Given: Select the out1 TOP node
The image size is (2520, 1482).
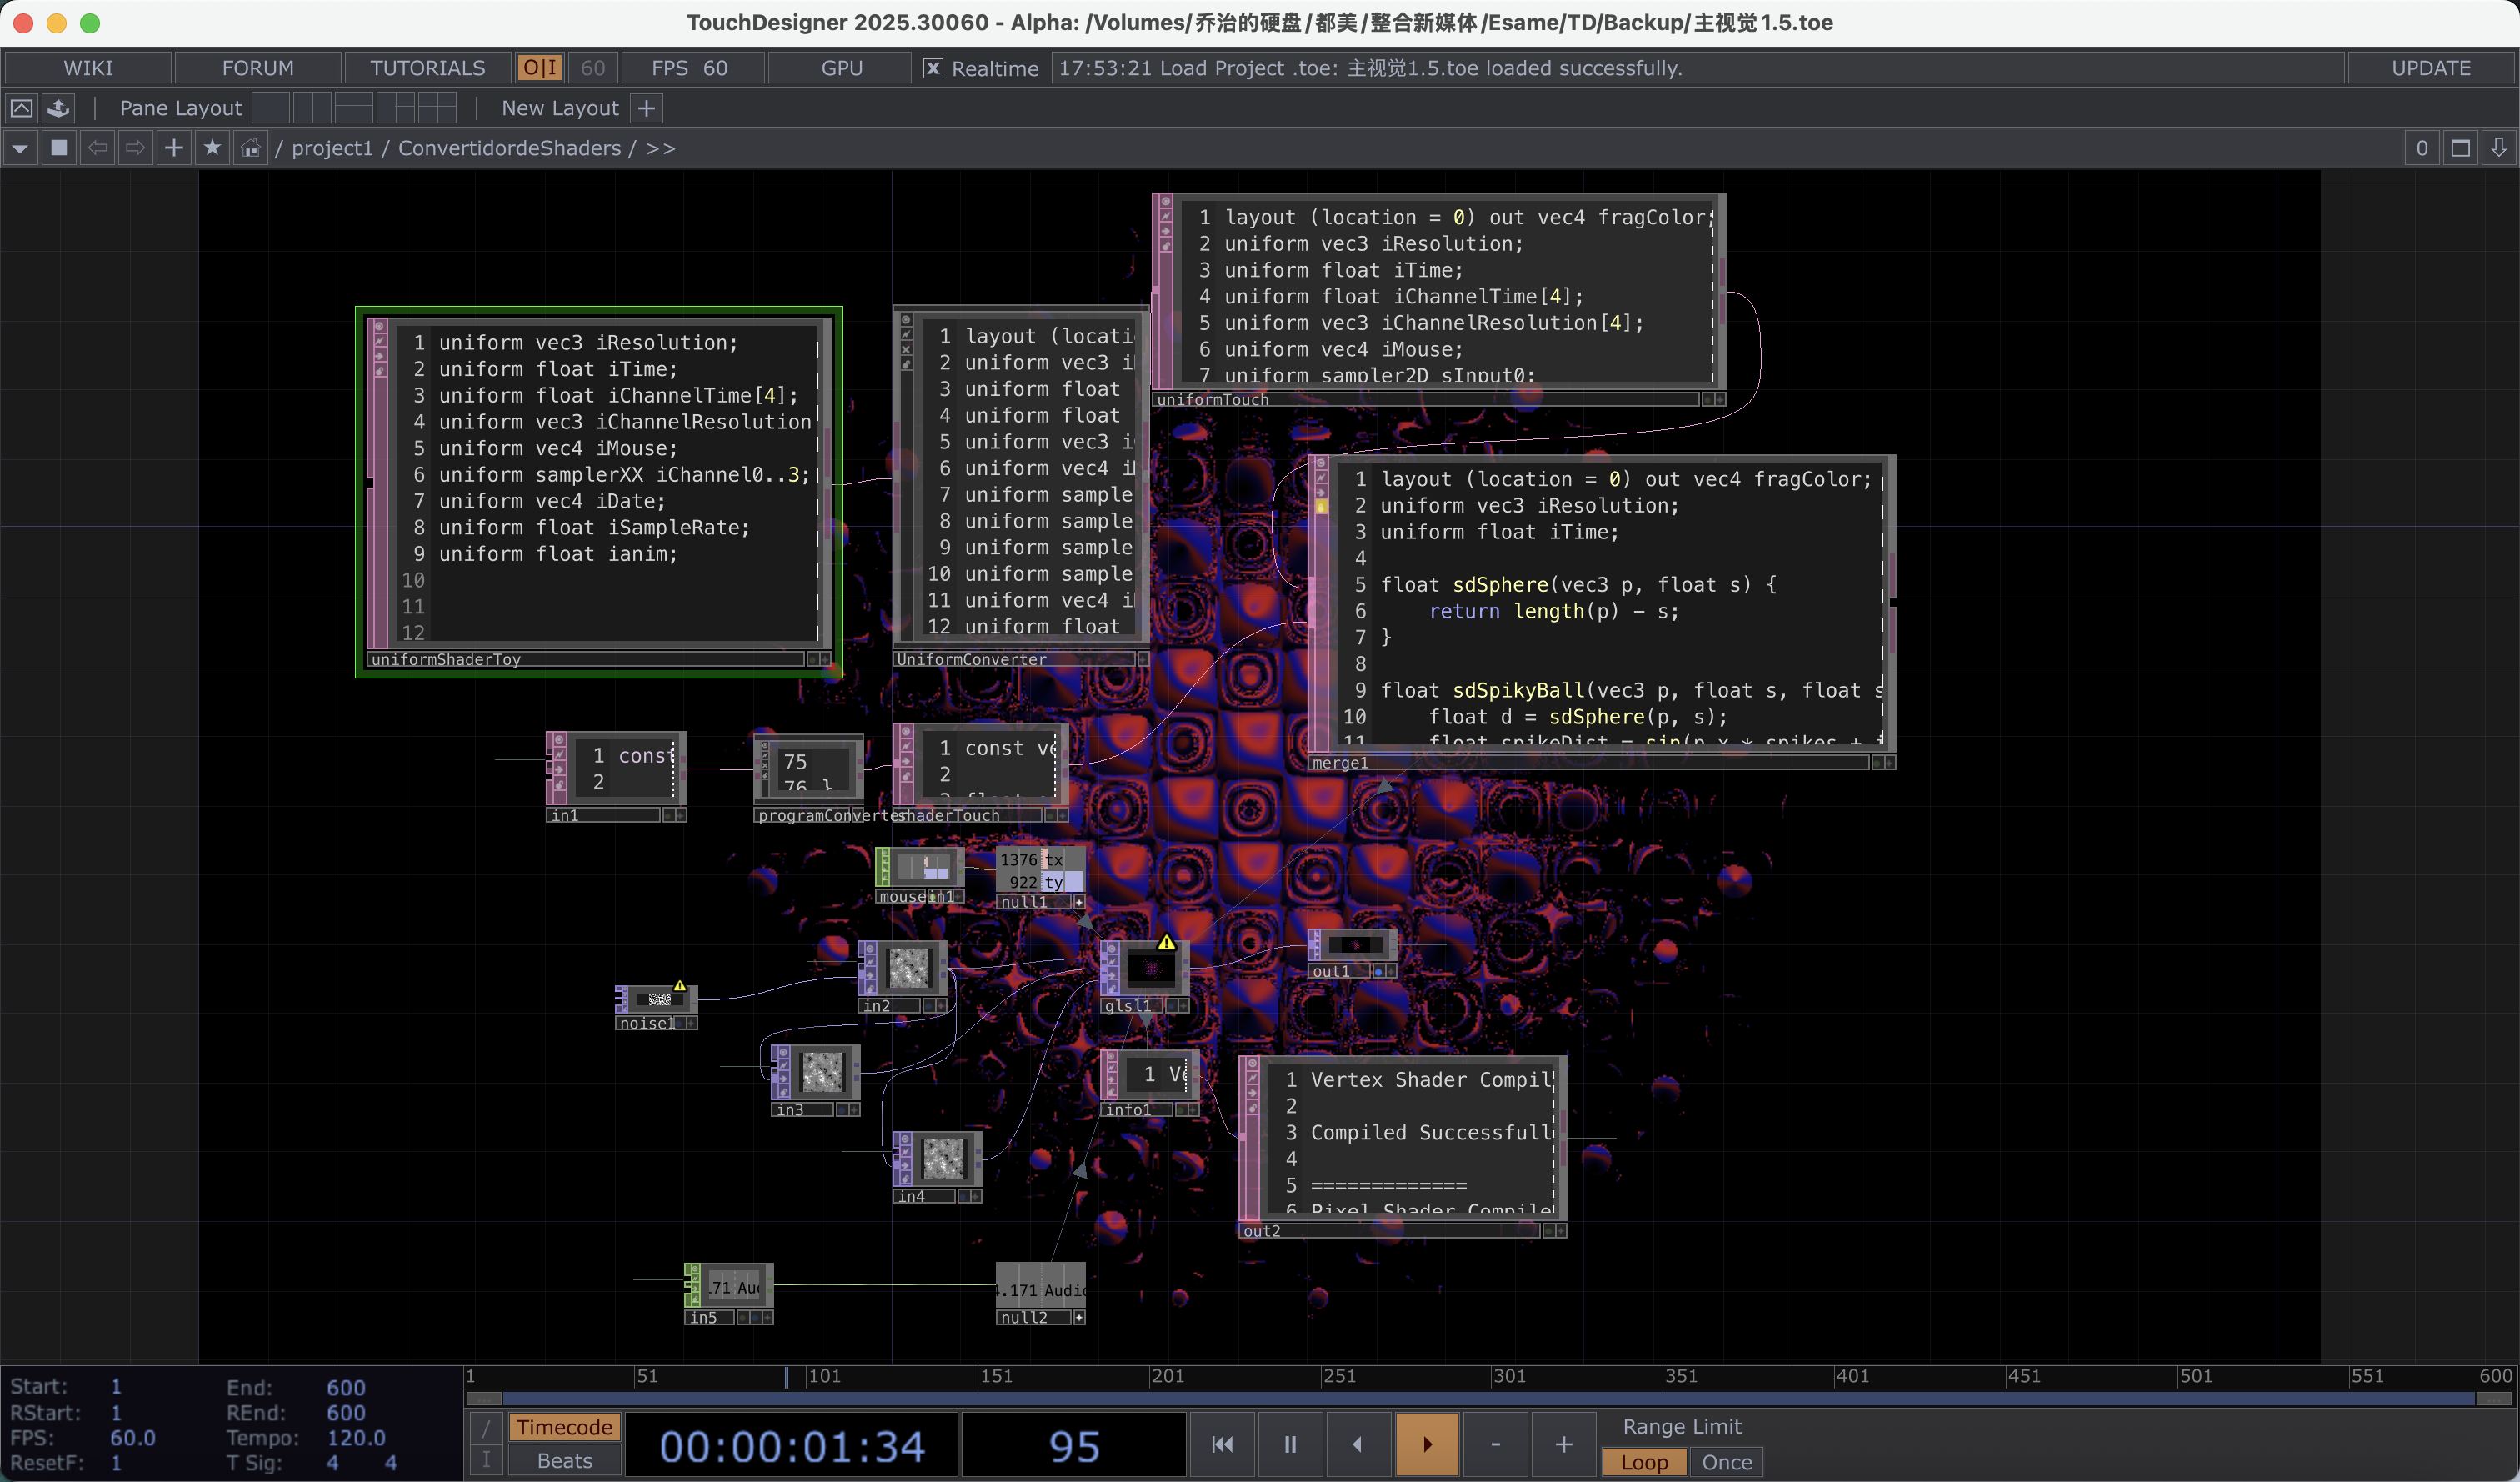Looking at the screenshot, I should coord(1353,953).
